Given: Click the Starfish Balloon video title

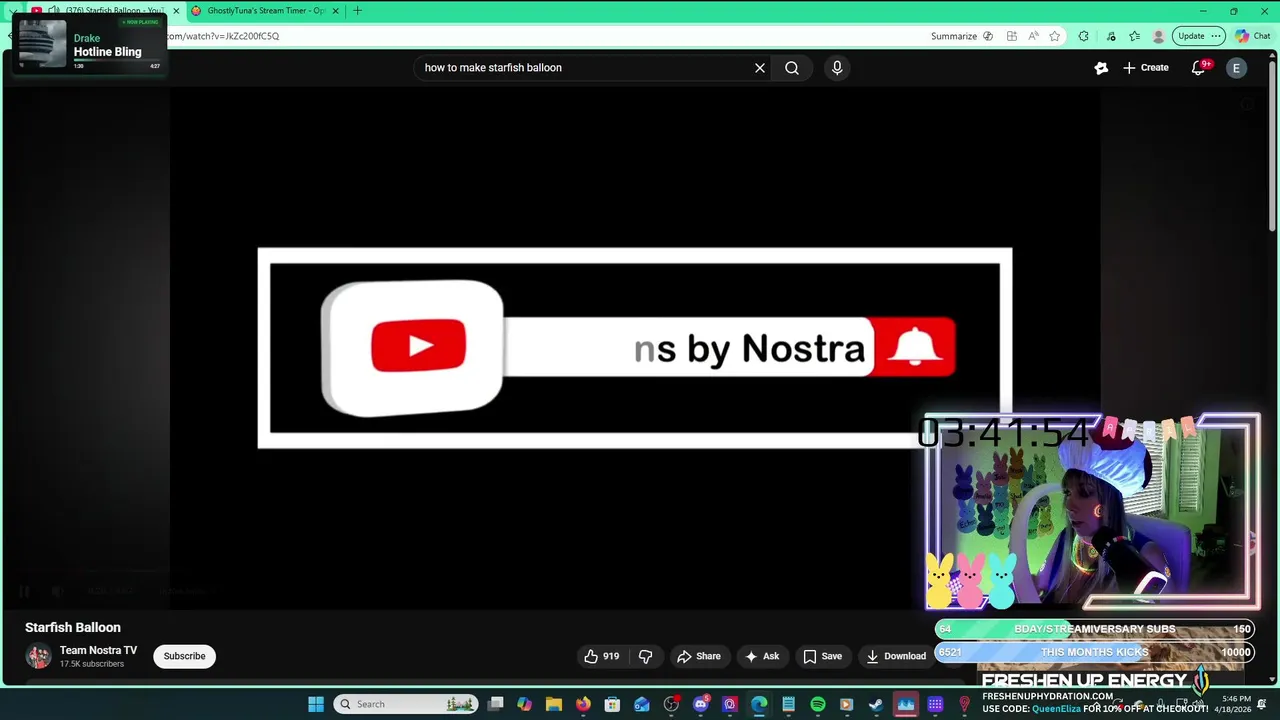Looking at the screenshot, I should [x=73, y=627].
